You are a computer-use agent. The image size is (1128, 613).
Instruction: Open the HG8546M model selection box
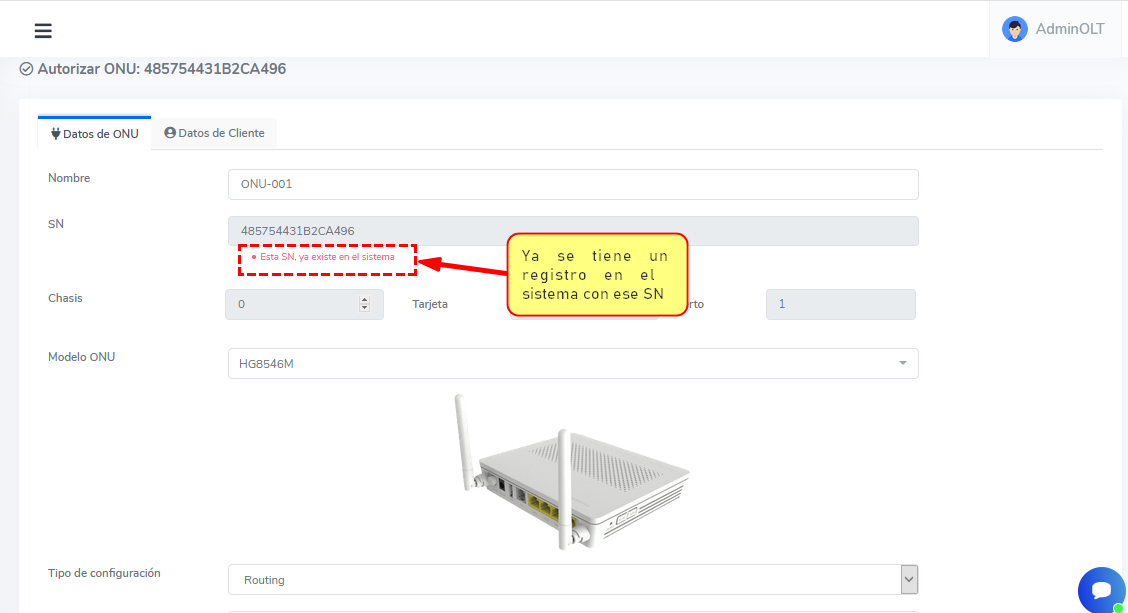[x=560, y=363]
